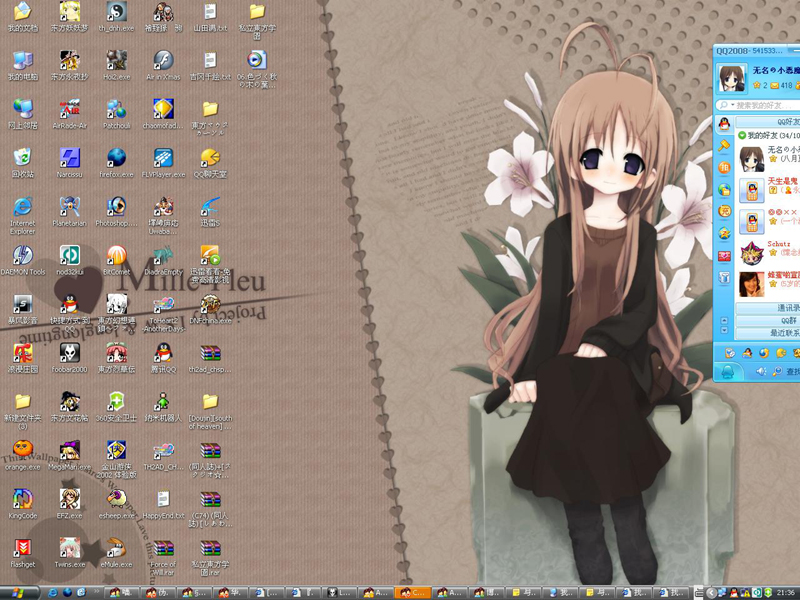Viewport: 800px width, 600px height.
Task: Expand the 通讯录 section in QQ
Action: pyautogui.click(x=768, y=308)
